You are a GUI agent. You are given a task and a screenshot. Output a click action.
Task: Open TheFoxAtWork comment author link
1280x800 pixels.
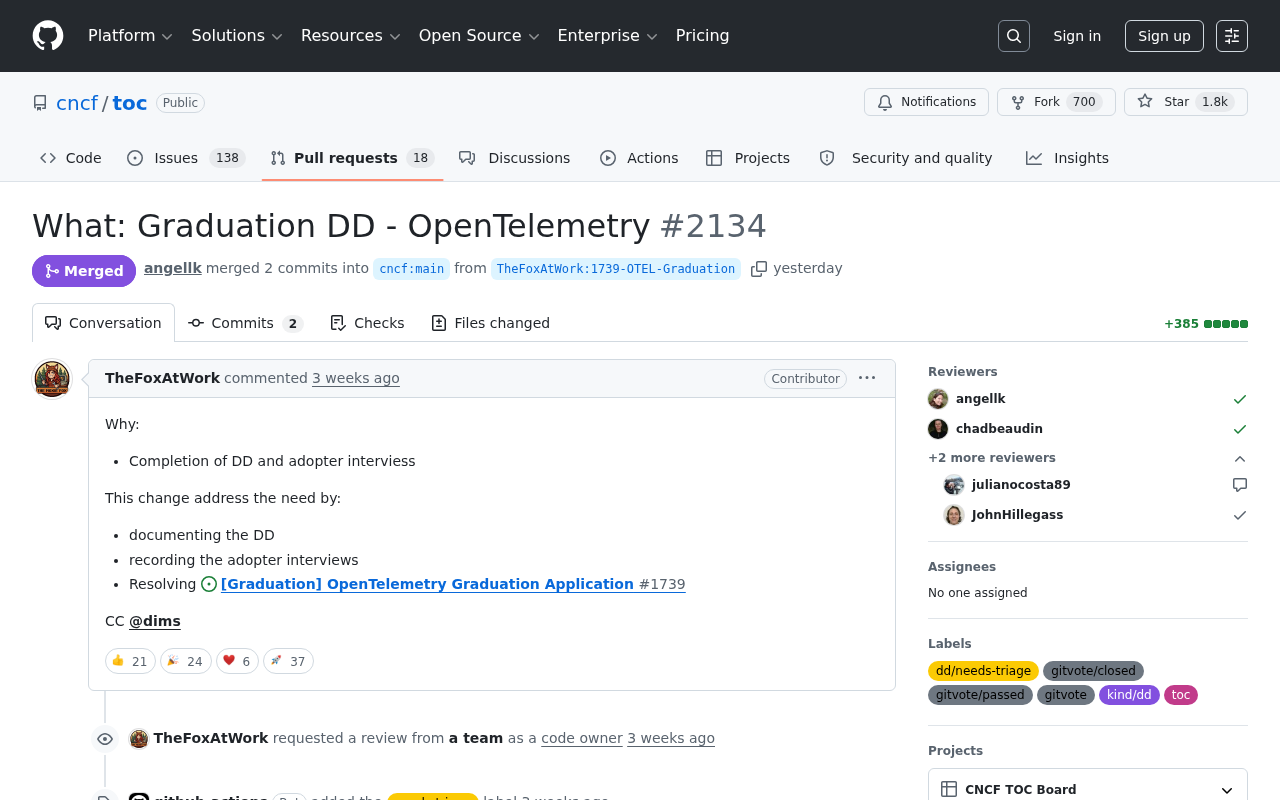162,378
